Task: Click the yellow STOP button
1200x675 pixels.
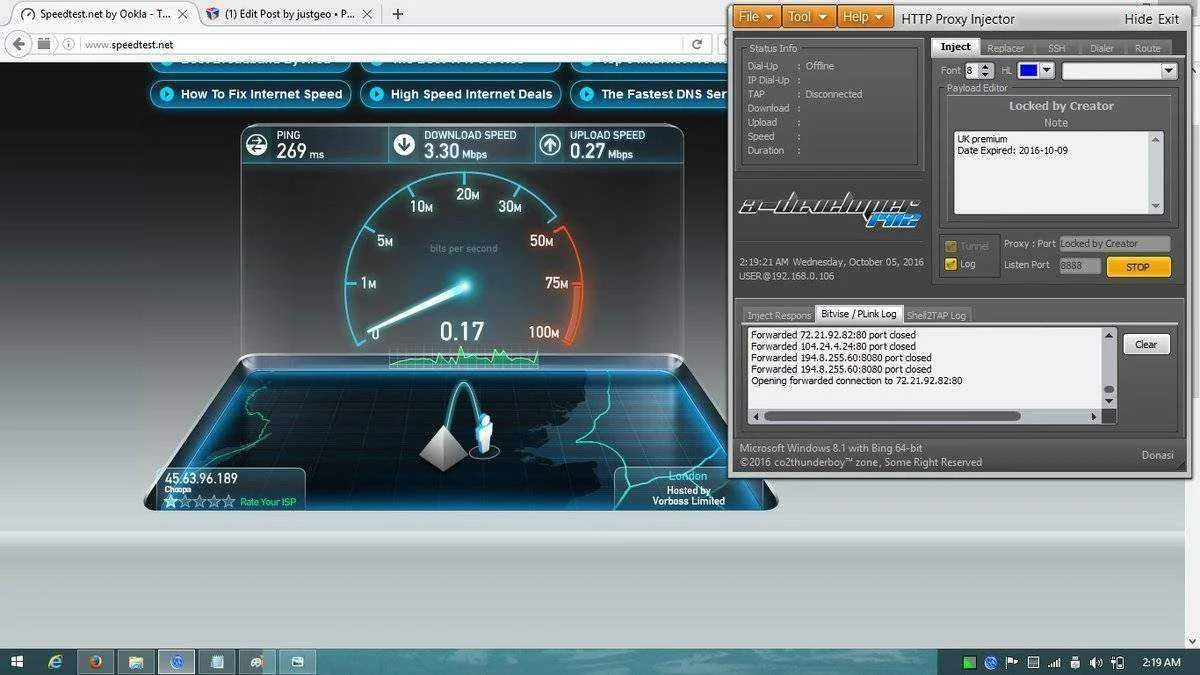Action: [1138, 267]
